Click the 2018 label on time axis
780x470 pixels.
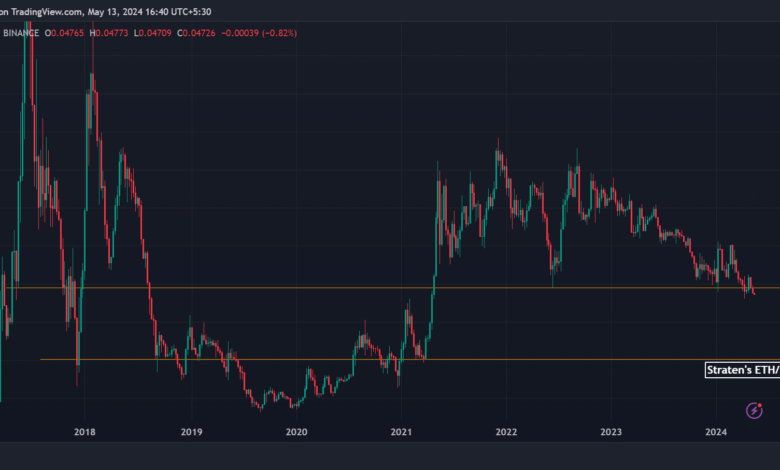click(85, 432)
